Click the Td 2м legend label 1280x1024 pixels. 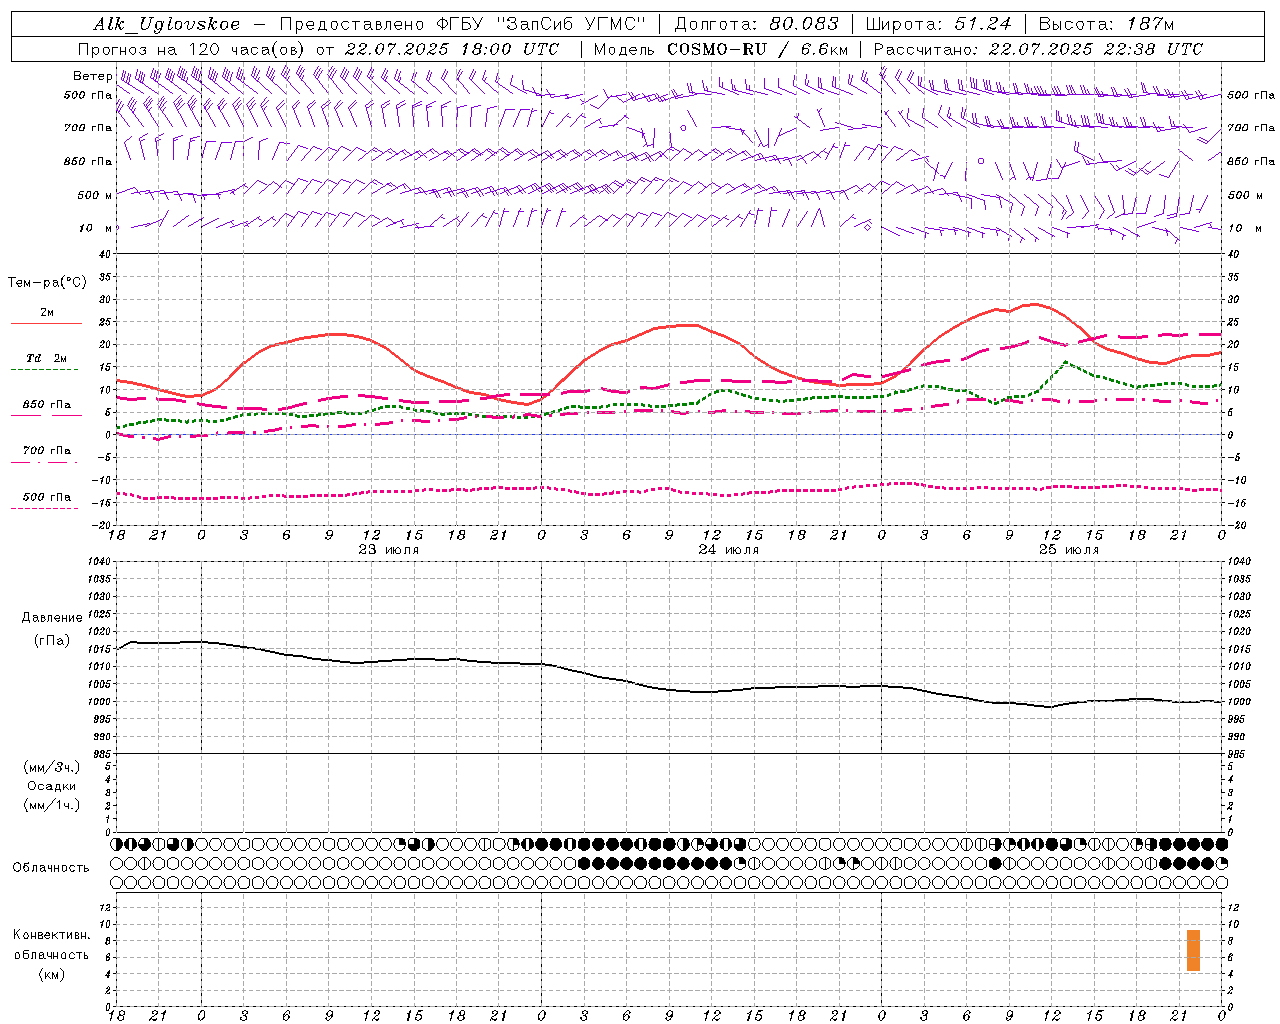coord(47,358)
